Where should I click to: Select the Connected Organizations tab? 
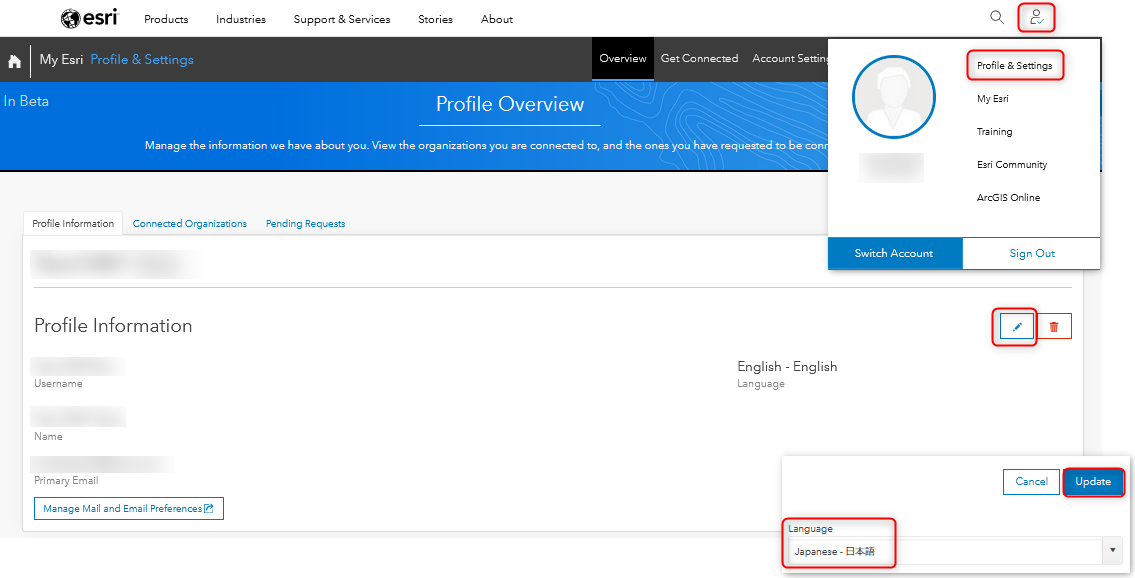190,224
